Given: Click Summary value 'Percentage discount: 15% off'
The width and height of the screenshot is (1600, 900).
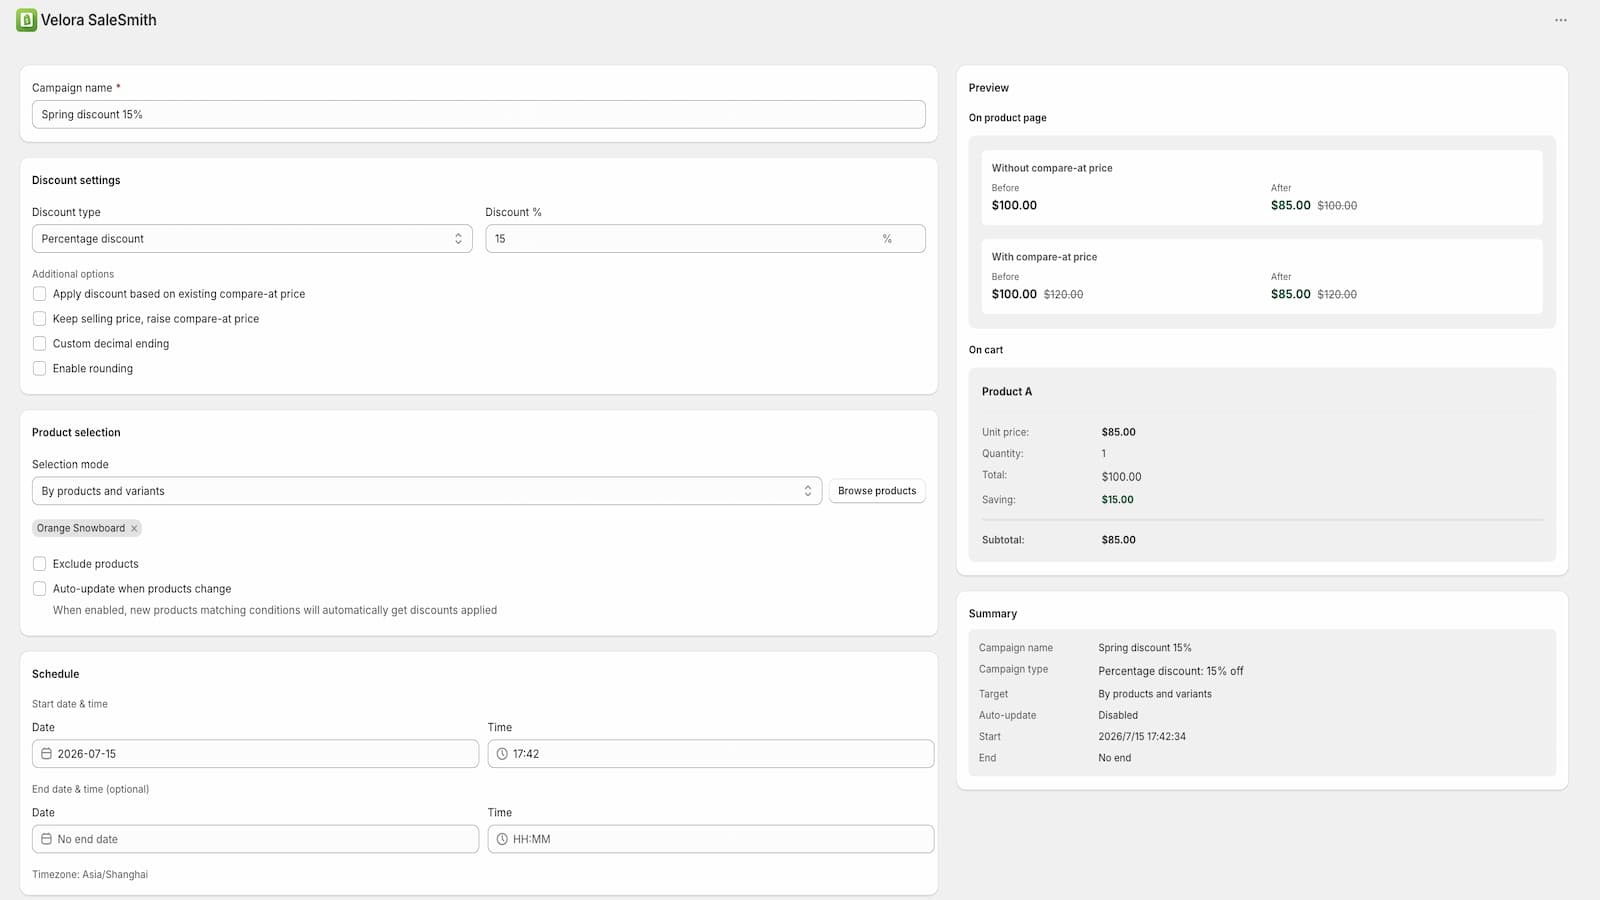Looking at the screenshot, I should coord(1171,671).
